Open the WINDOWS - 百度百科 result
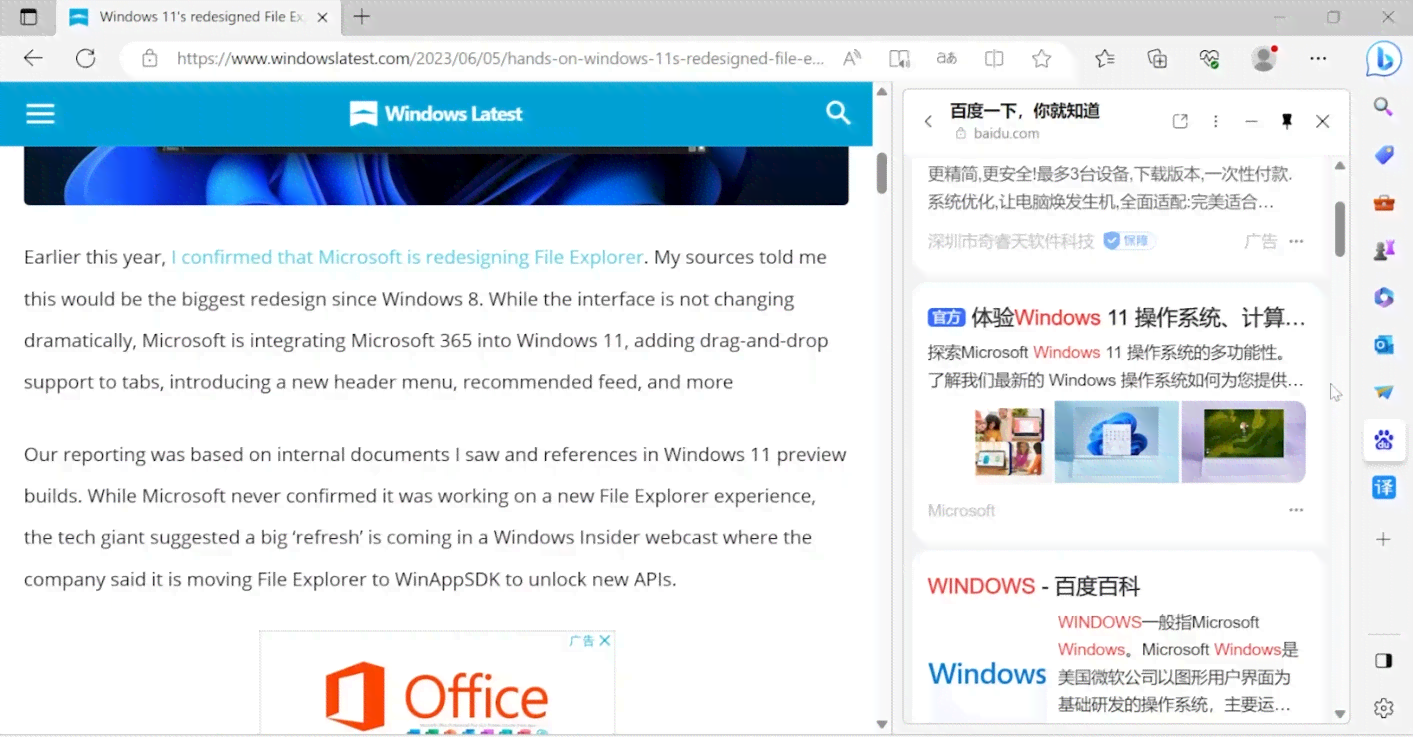This screenshot has height=737, width=1413. [1034, 586]
